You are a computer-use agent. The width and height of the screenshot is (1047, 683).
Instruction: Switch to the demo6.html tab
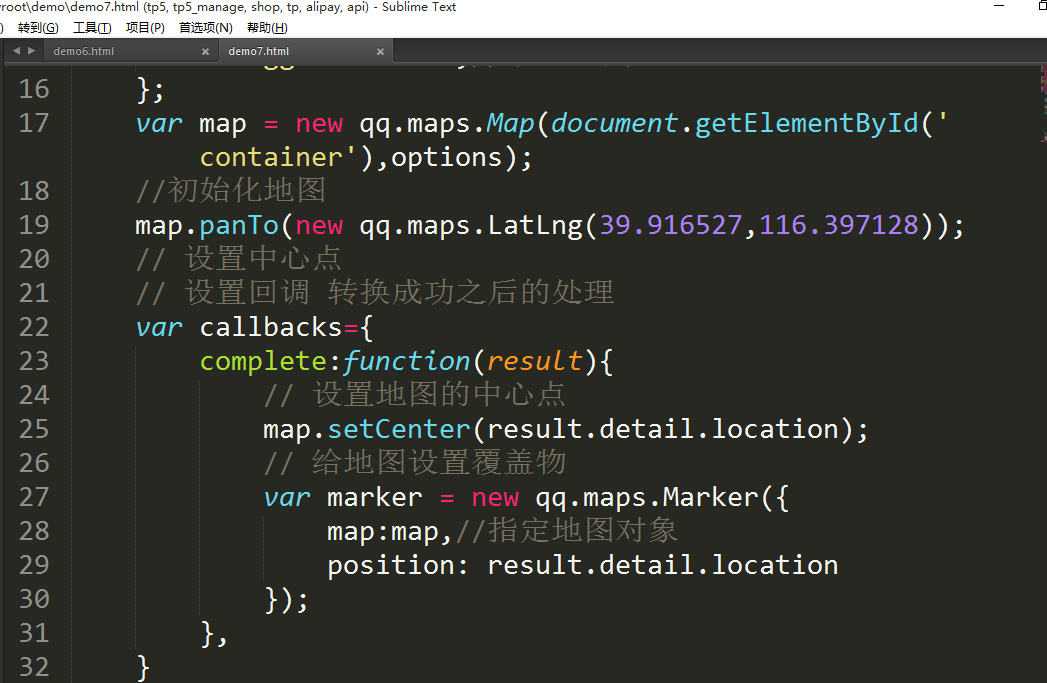(x=84, y=51)
